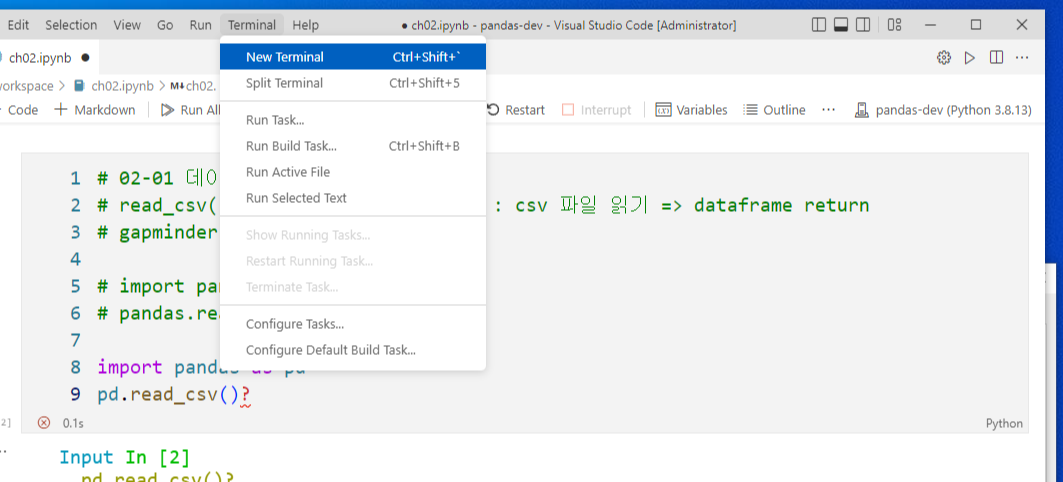
Task: Select the pandas-dev (Python 3.8.13) kernel
Action: [x=944, y=110]
